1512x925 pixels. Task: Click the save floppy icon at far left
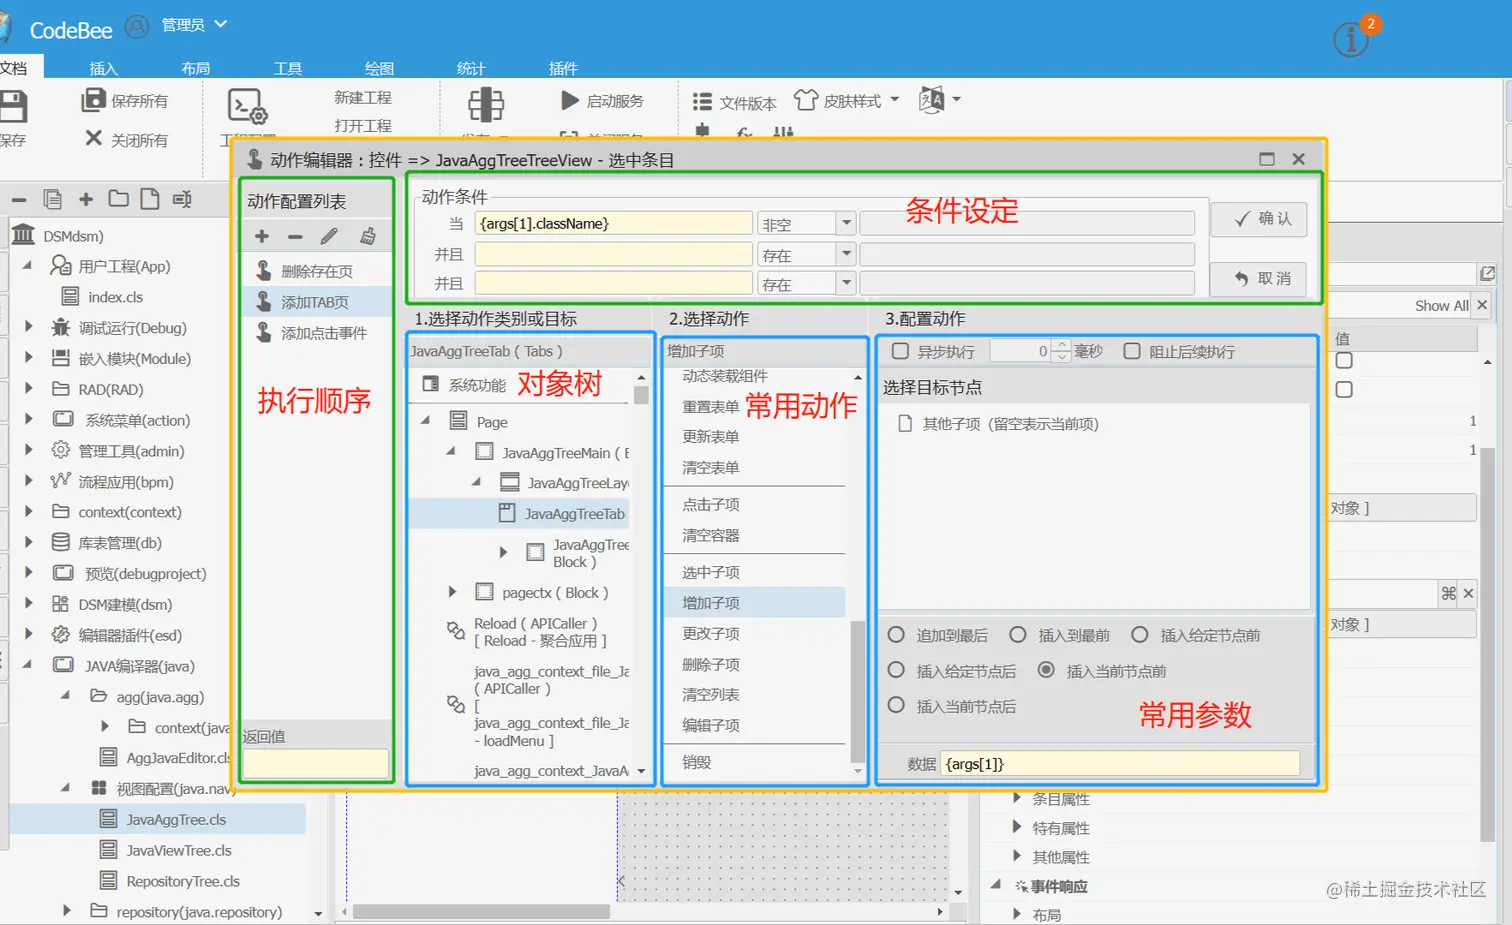pyautogui.click(x=12, y=106)
